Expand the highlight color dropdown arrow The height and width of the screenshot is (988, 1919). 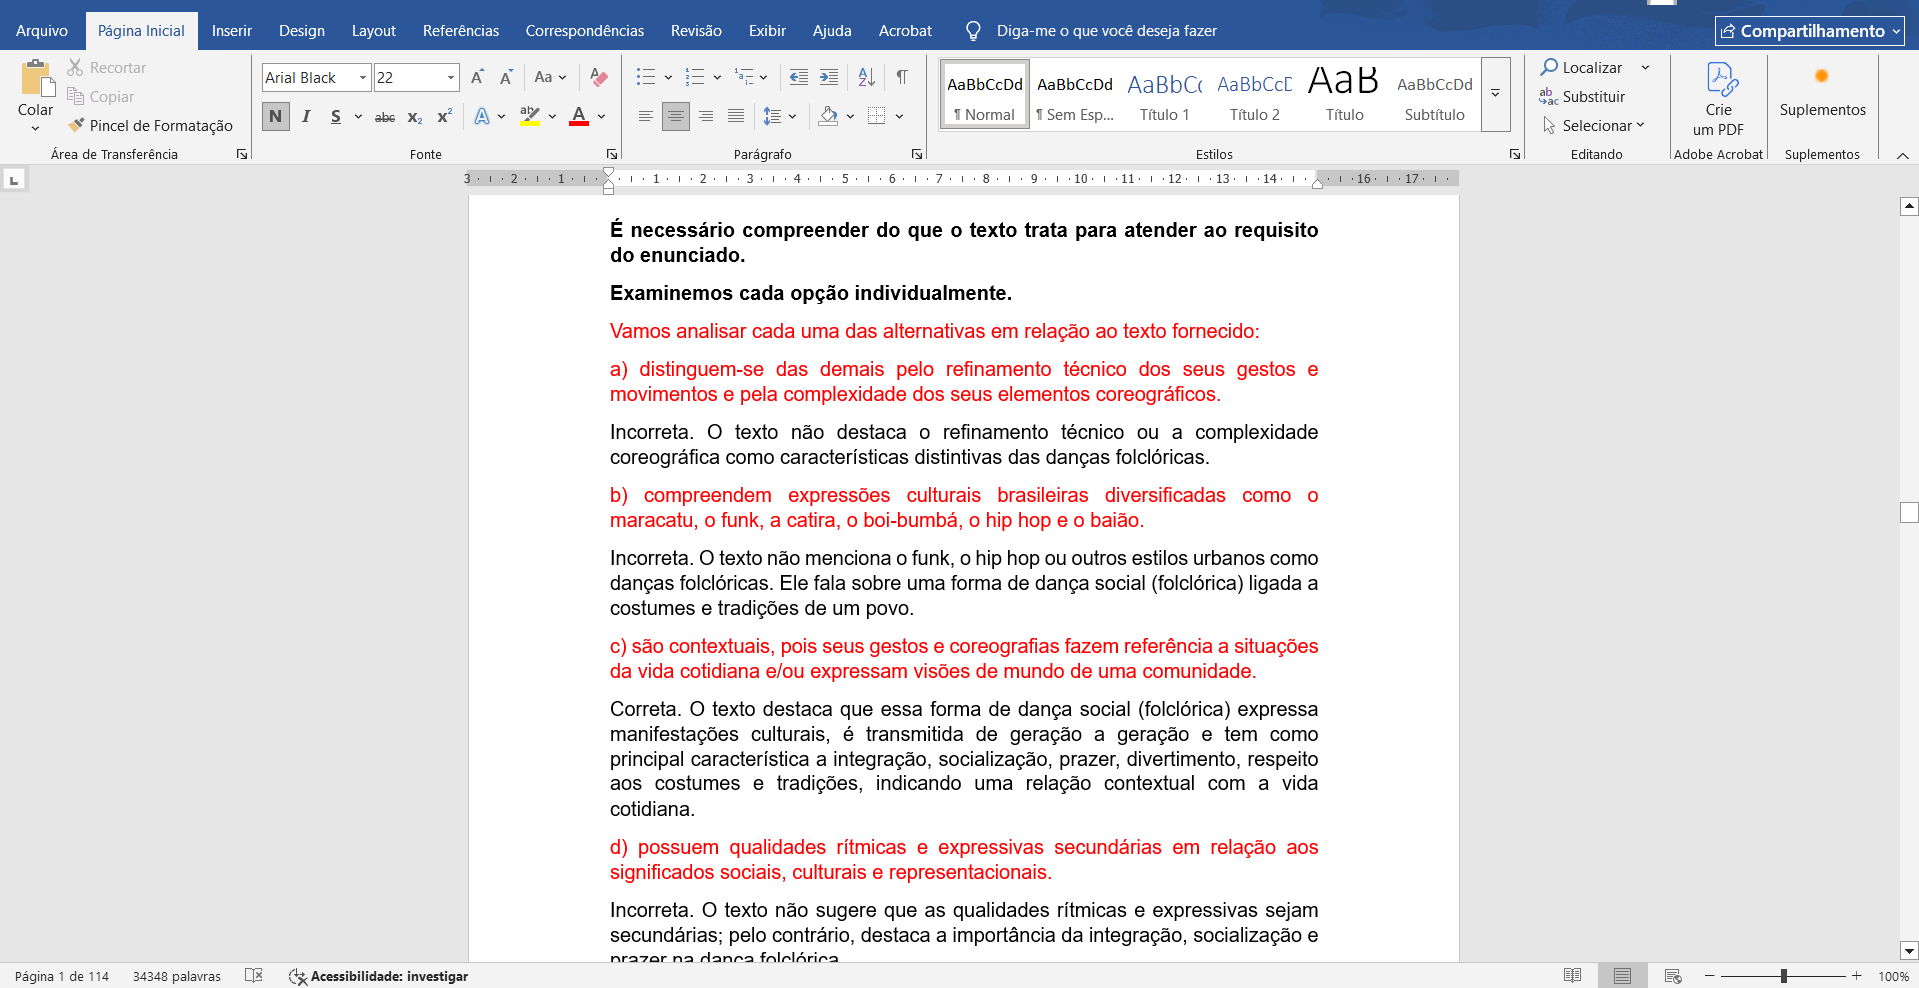(552, 116)
